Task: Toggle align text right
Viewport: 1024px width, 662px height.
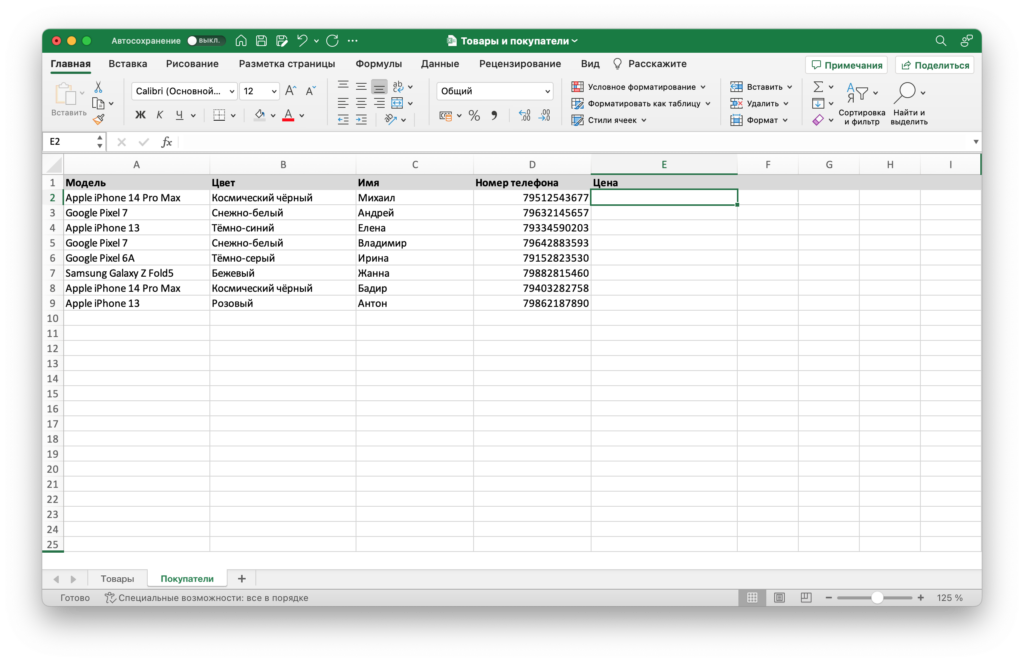Action: 379,103
